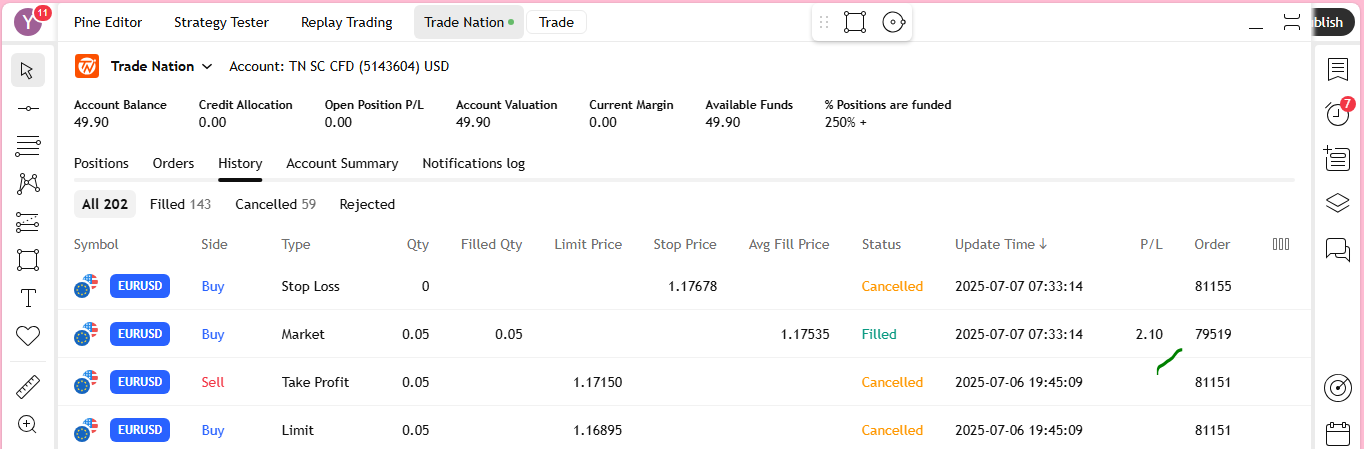Open the watchlist panel icon
This screenshot has width=1364, height=449.
pos(1337,69)
